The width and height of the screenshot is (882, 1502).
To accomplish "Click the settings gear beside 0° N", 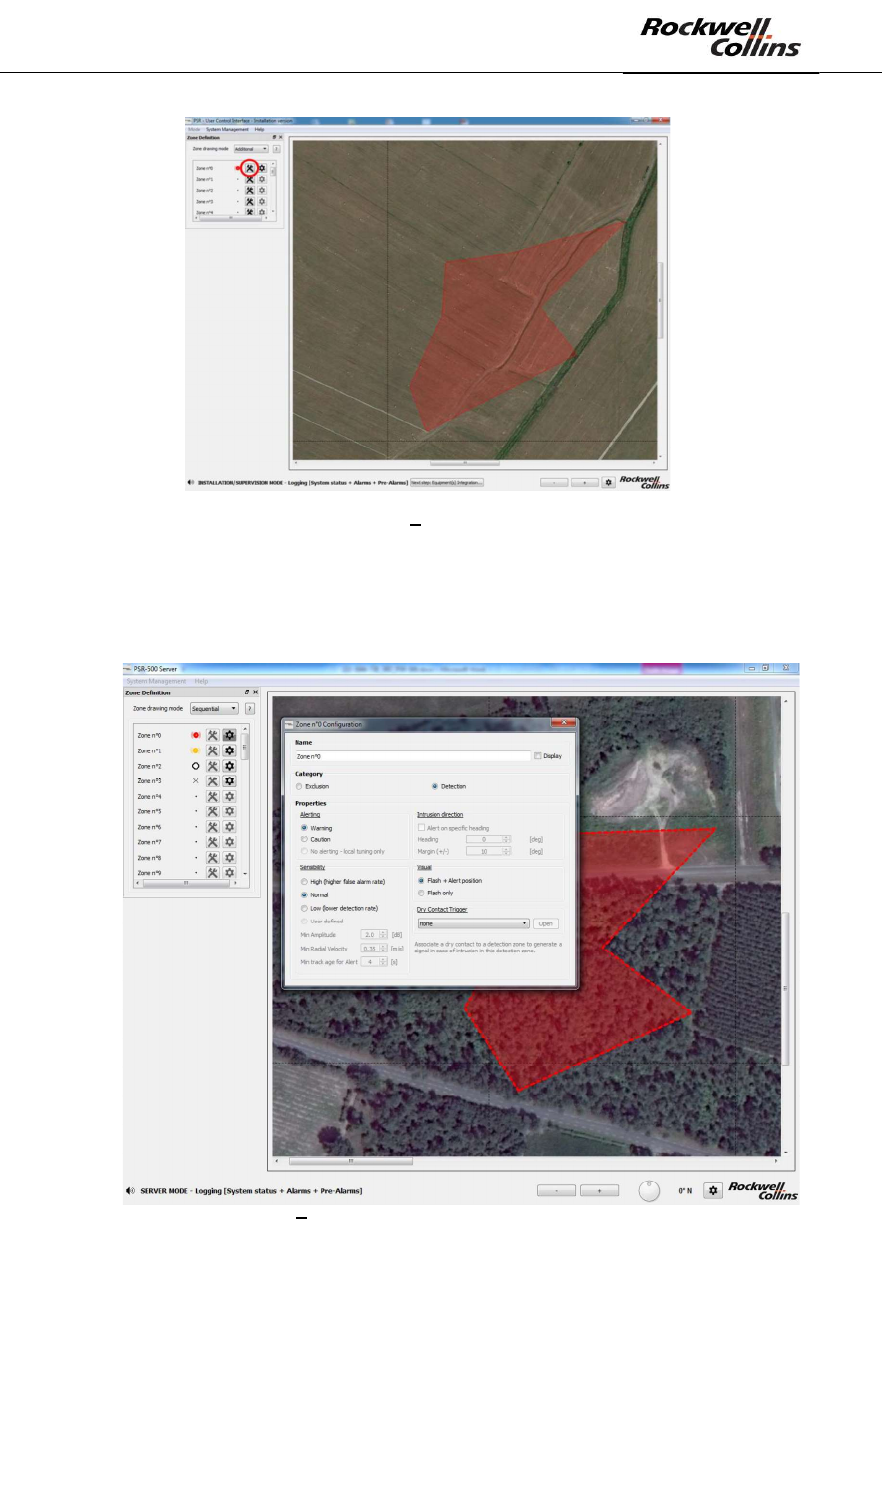I will pyautogui.click(x=713, y=1190).
